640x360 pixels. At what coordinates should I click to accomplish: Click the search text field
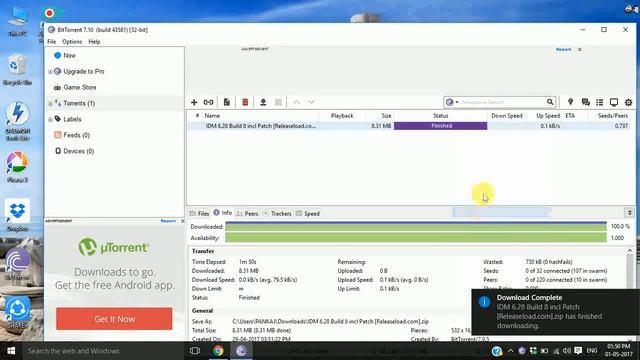pos(502,102)
